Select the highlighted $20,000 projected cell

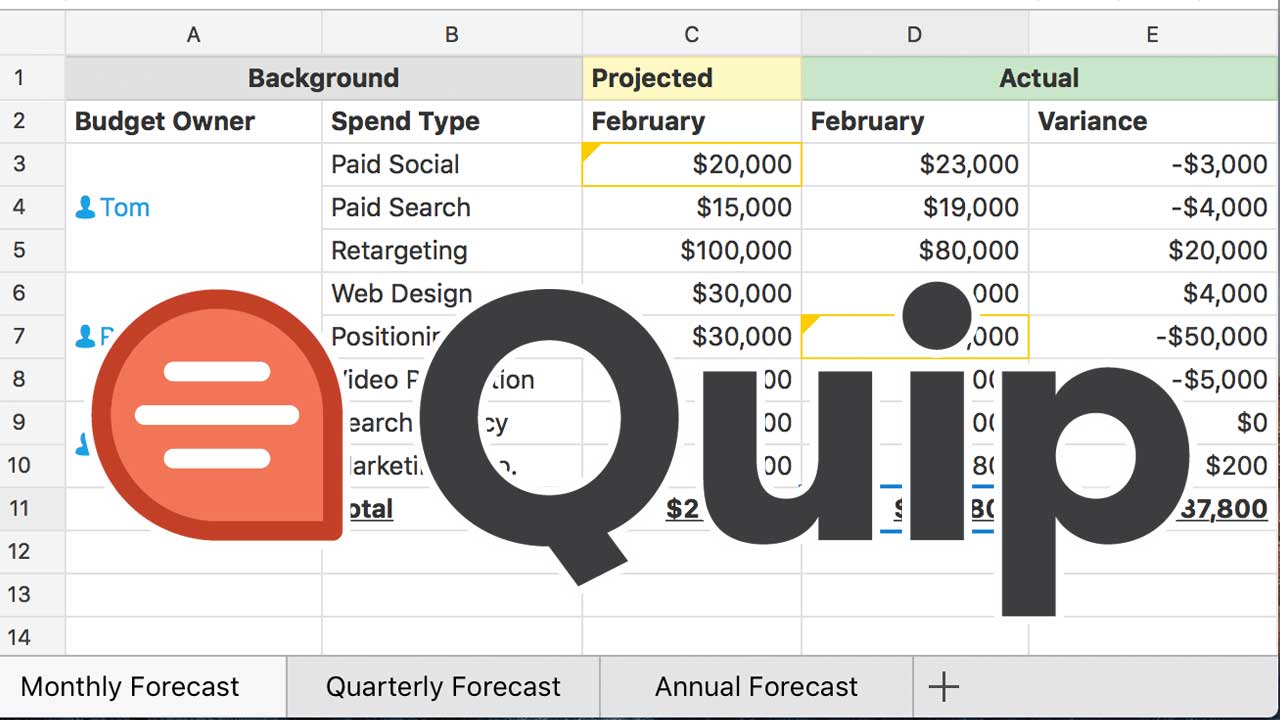[x=692, y=164]
